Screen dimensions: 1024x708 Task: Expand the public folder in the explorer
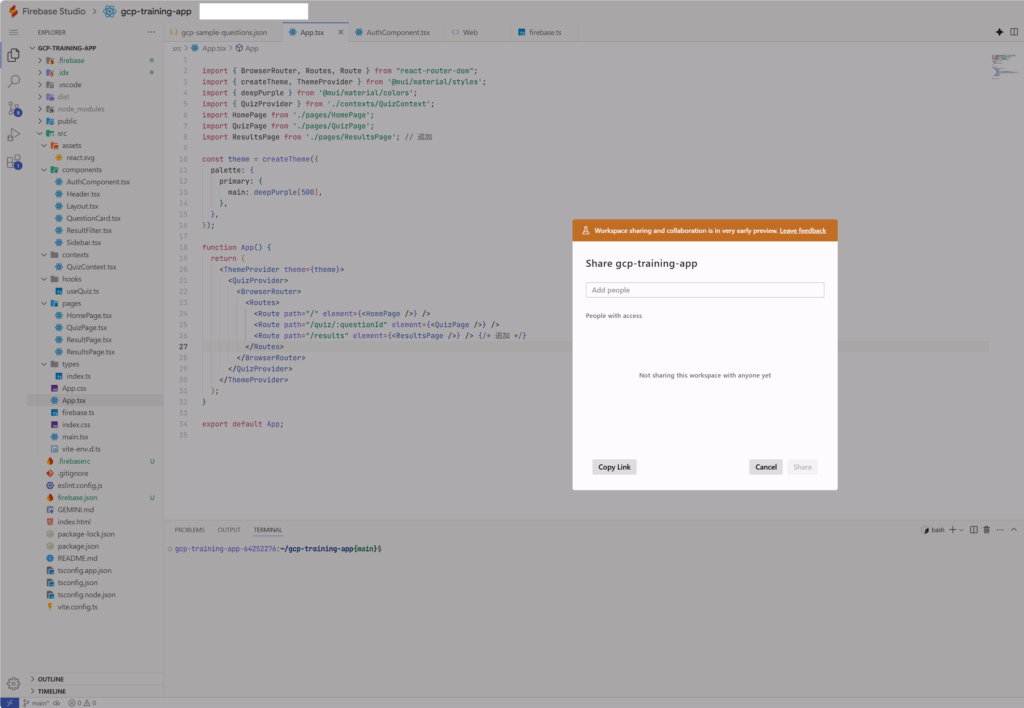[x=67, y=121]
